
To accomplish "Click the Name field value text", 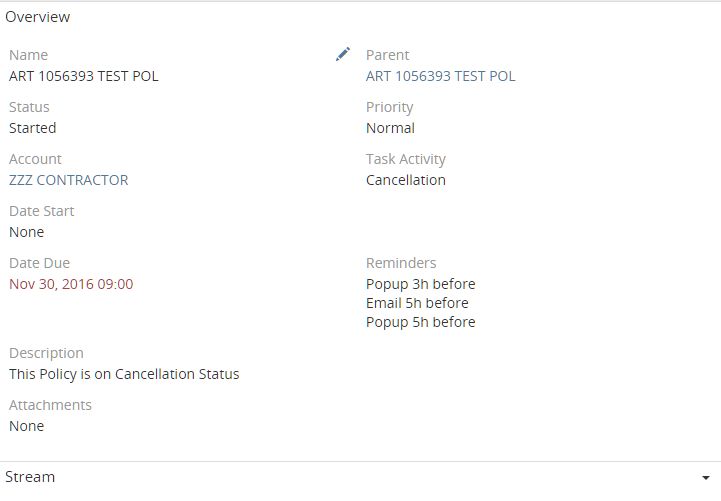I will (x=83, y=76).
